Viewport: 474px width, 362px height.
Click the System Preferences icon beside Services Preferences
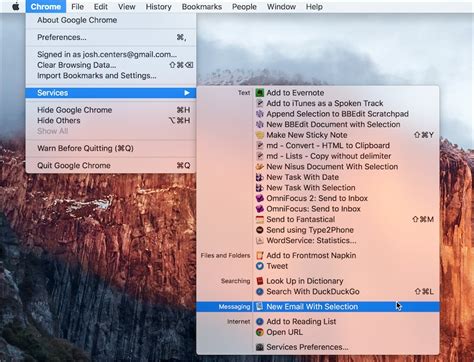260,347
